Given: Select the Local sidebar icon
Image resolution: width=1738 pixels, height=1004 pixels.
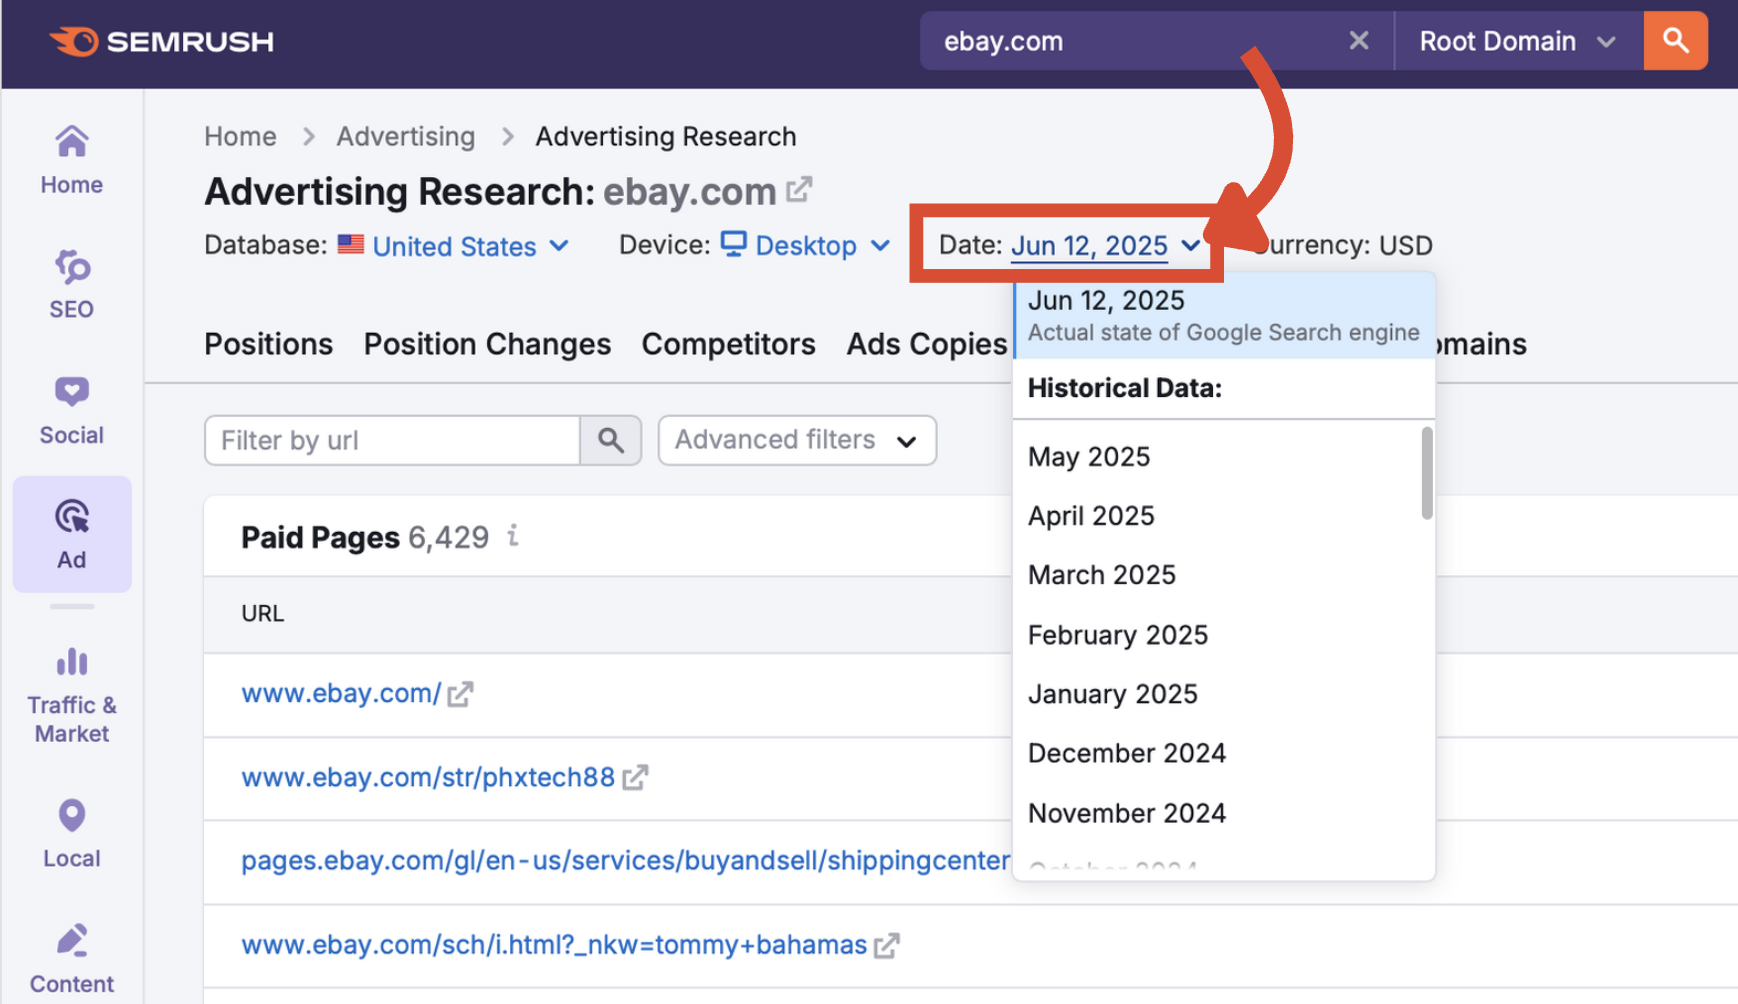Looking at the screenshot, I should [x=71, y=832].
